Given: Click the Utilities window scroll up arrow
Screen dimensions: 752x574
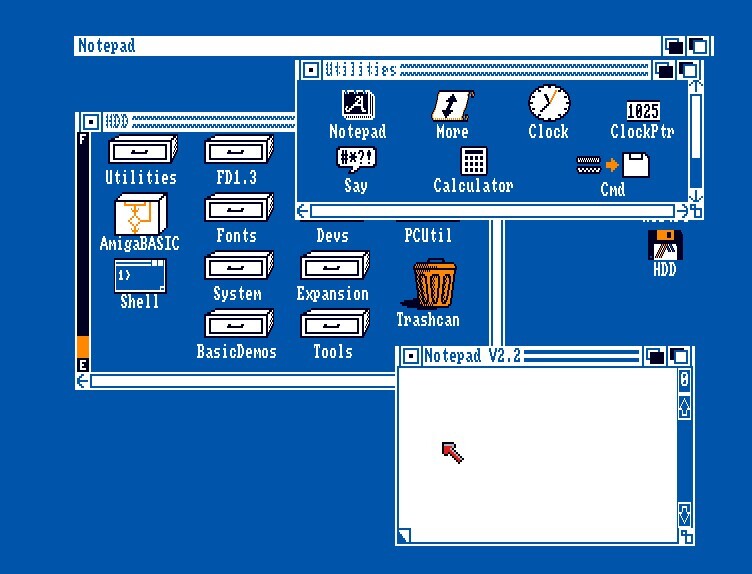Looking at the screenshot, I should coord(695,87).
